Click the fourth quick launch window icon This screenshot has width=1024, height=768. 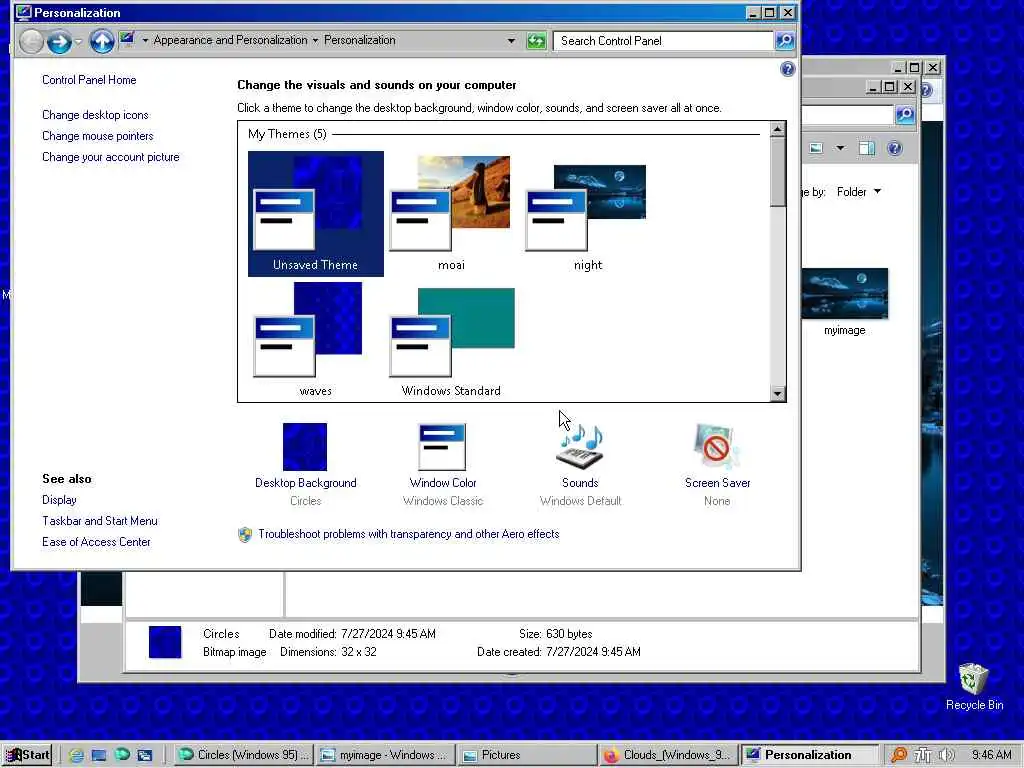[x=144, y=755]
